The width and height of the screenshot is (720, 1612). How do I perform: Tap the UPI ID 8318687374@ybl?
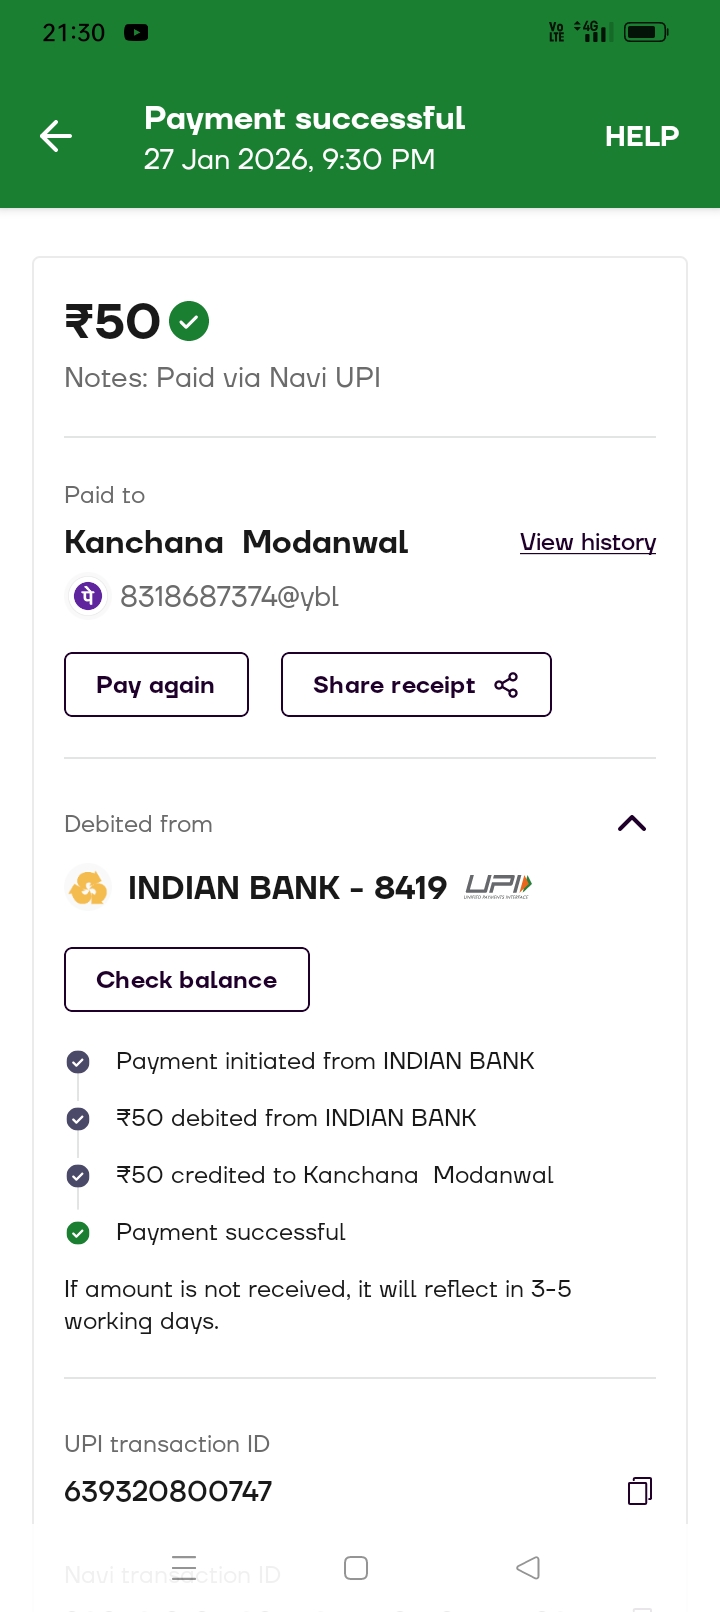[229, 597]
